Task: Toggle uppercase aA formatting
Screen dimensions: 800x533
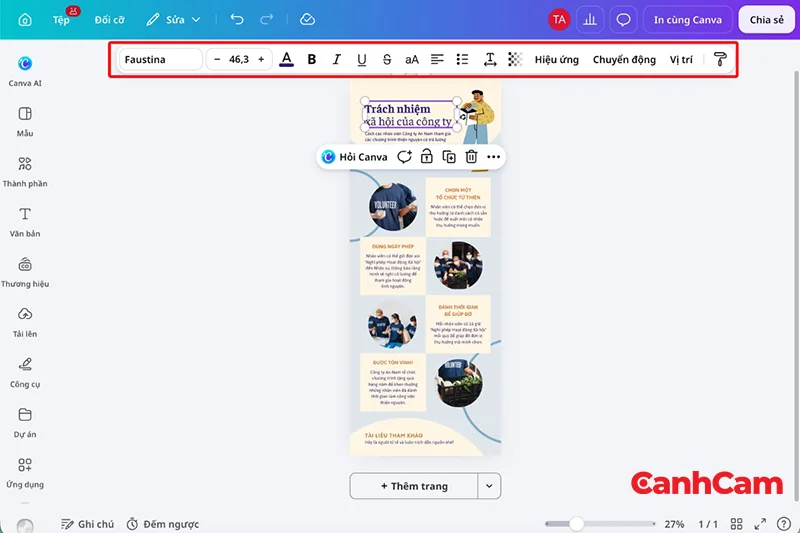Action: click(412, 60)
